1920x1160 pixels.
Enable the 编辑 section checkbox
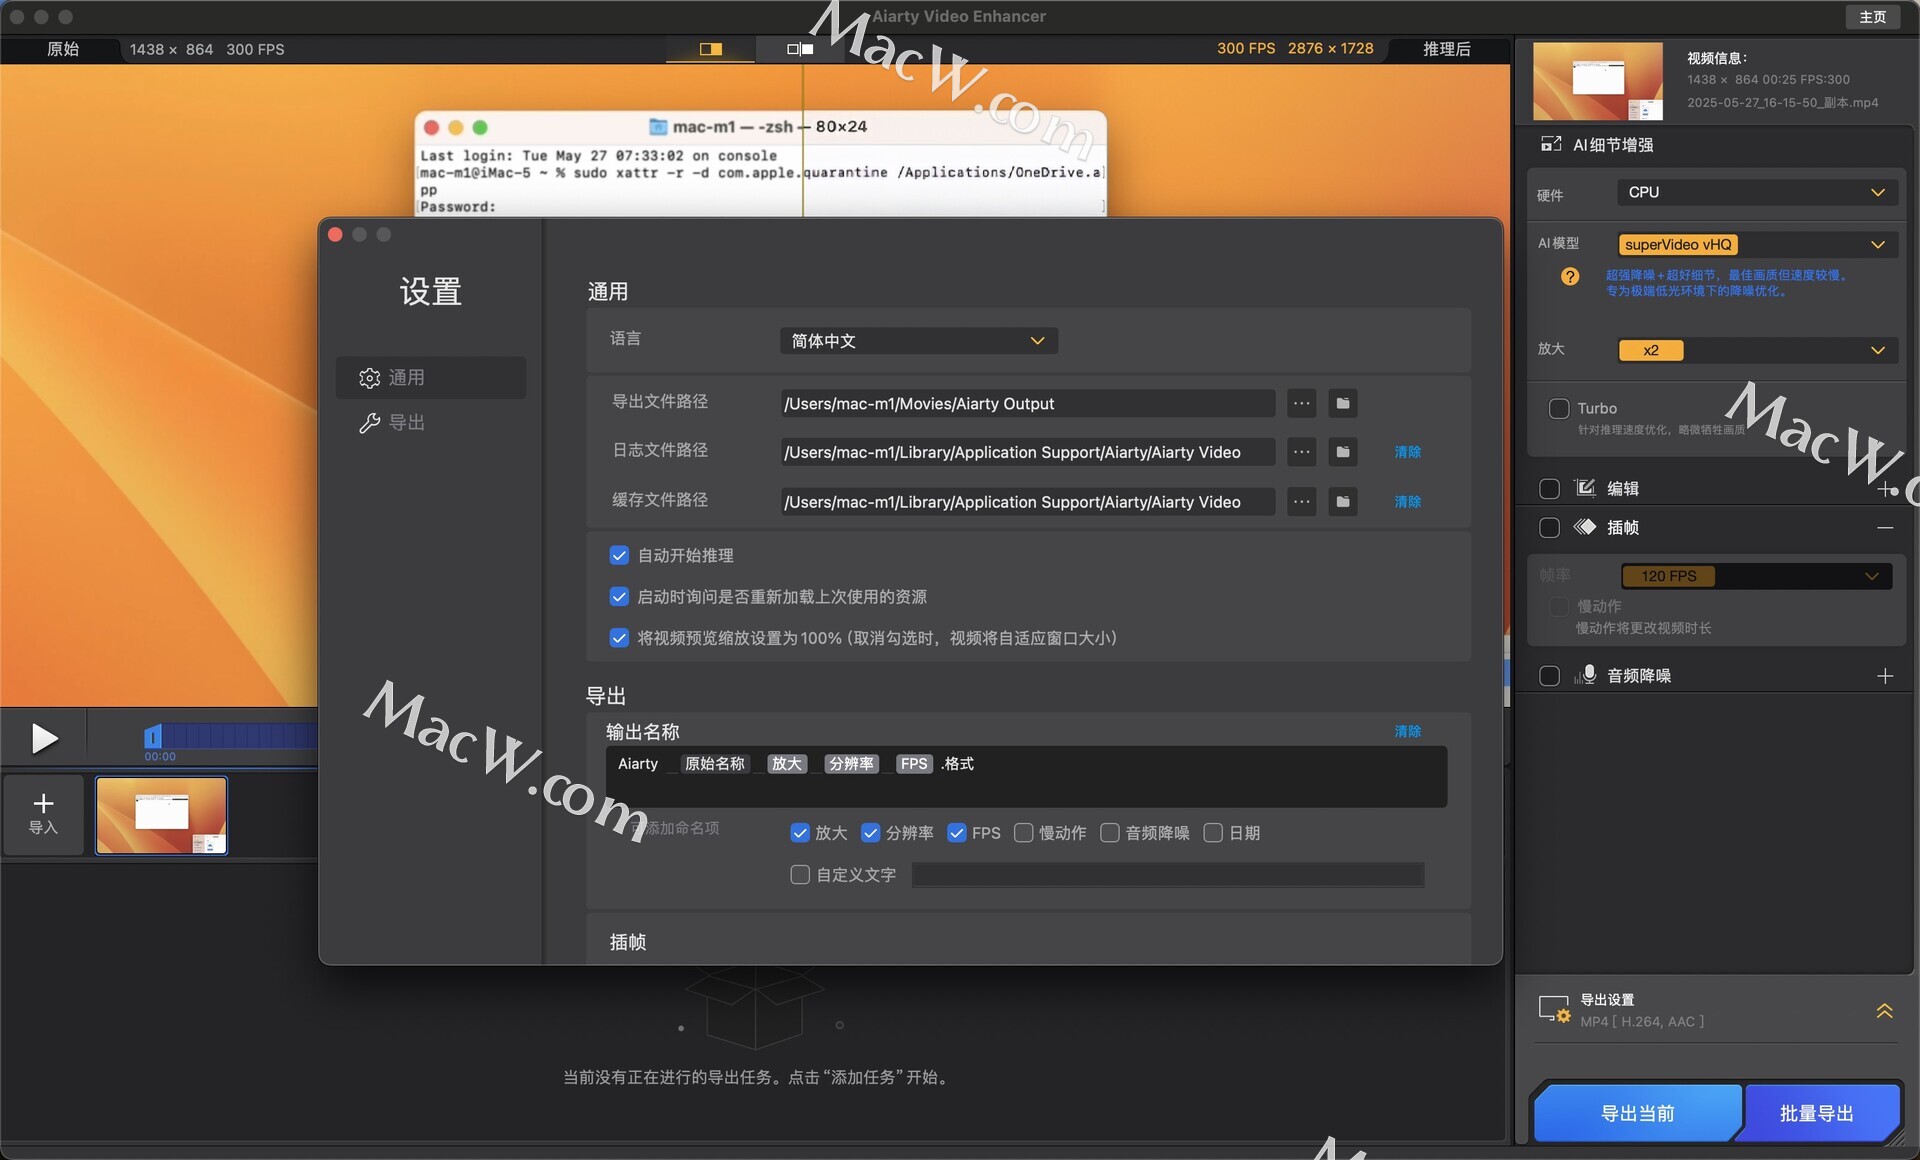[1549, 489]
